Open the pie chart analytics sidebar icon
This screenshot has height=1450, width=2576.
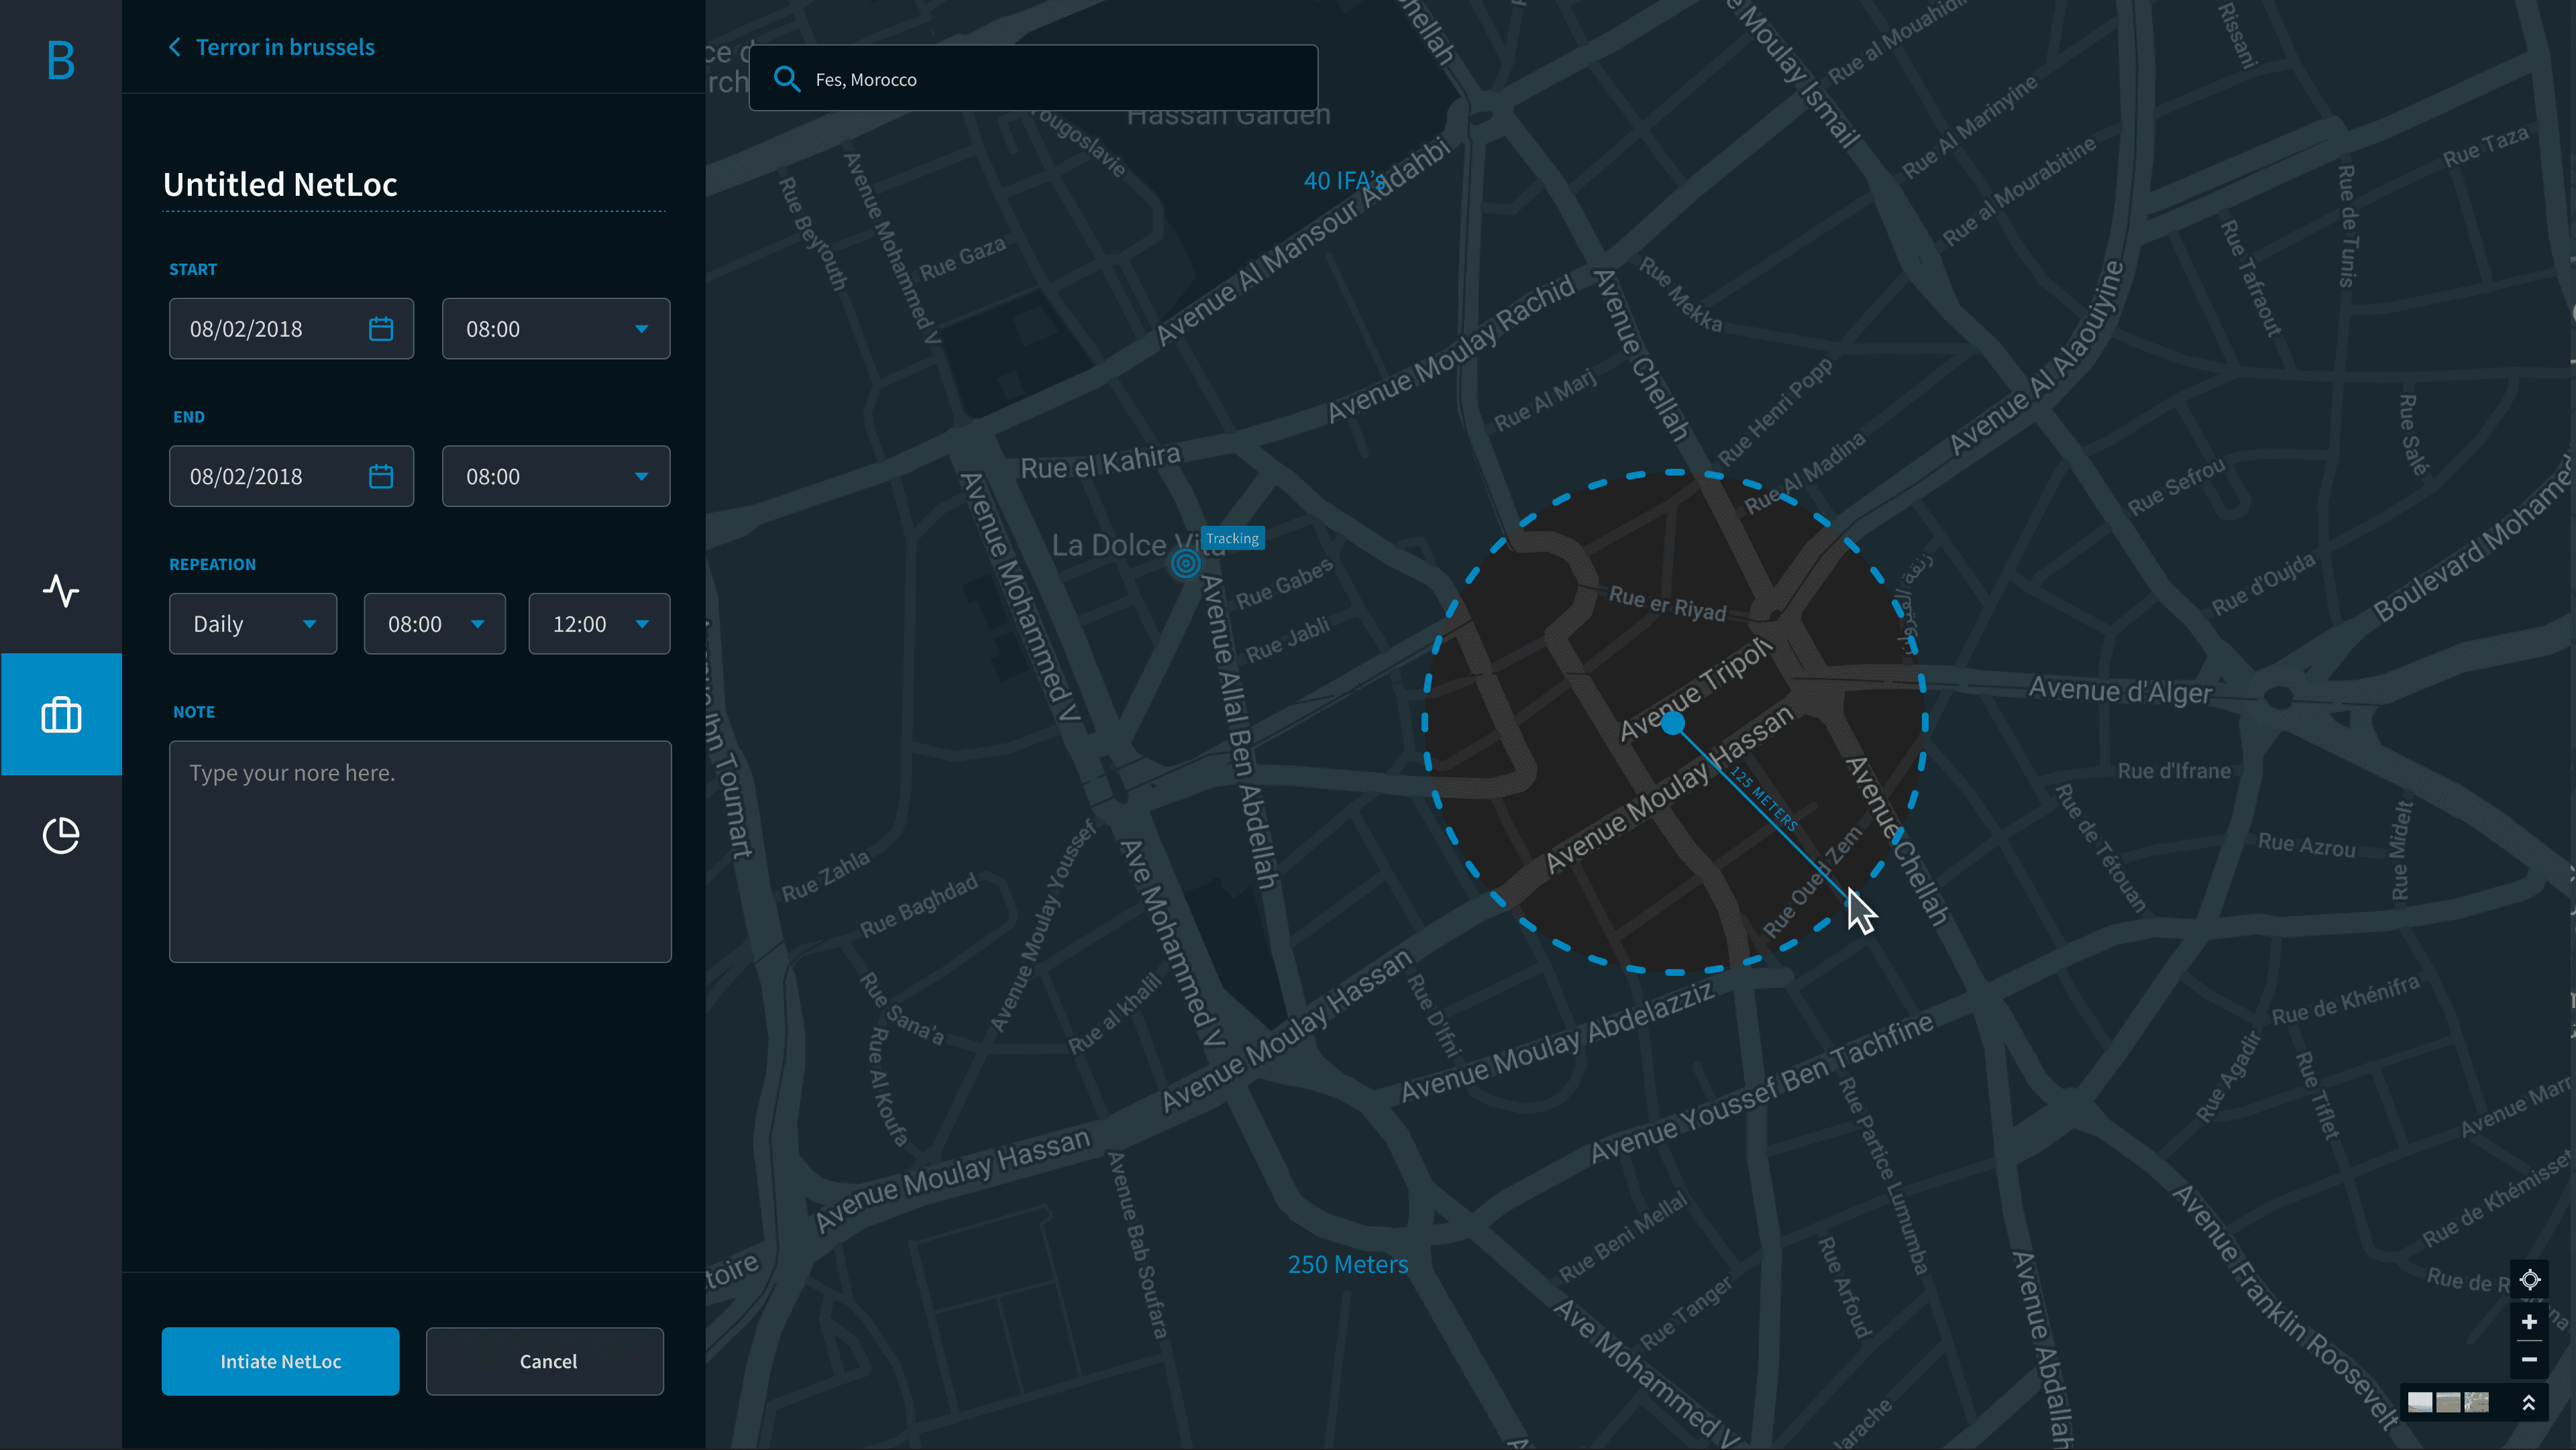(61, 835)
